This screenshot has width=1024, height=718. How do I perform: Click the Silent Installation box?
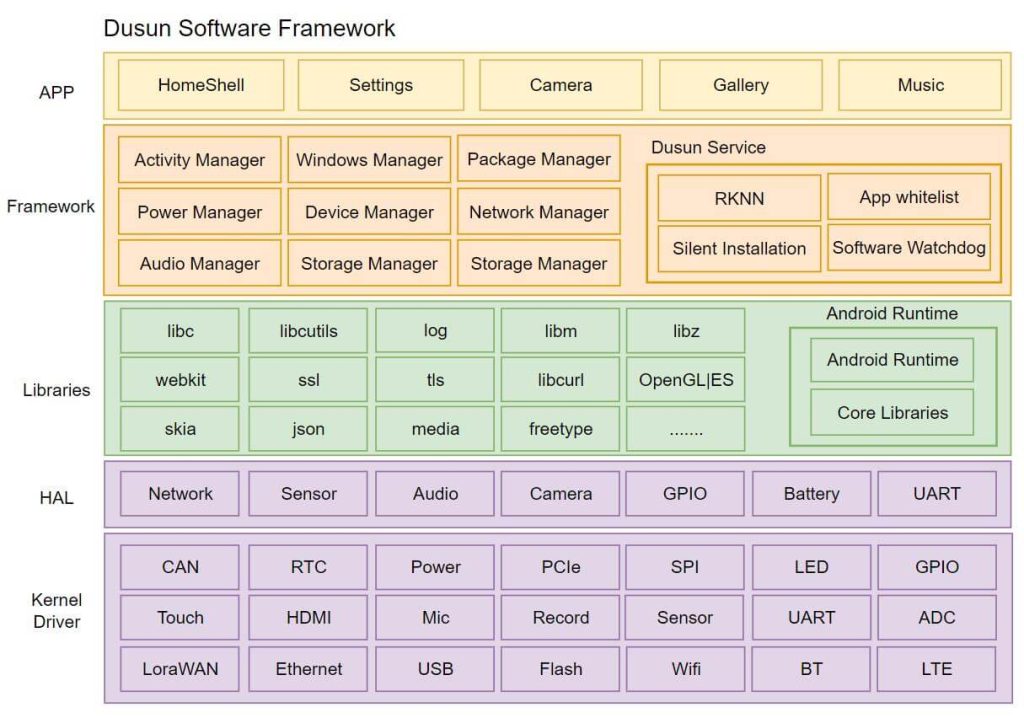[x=739, y=248]
